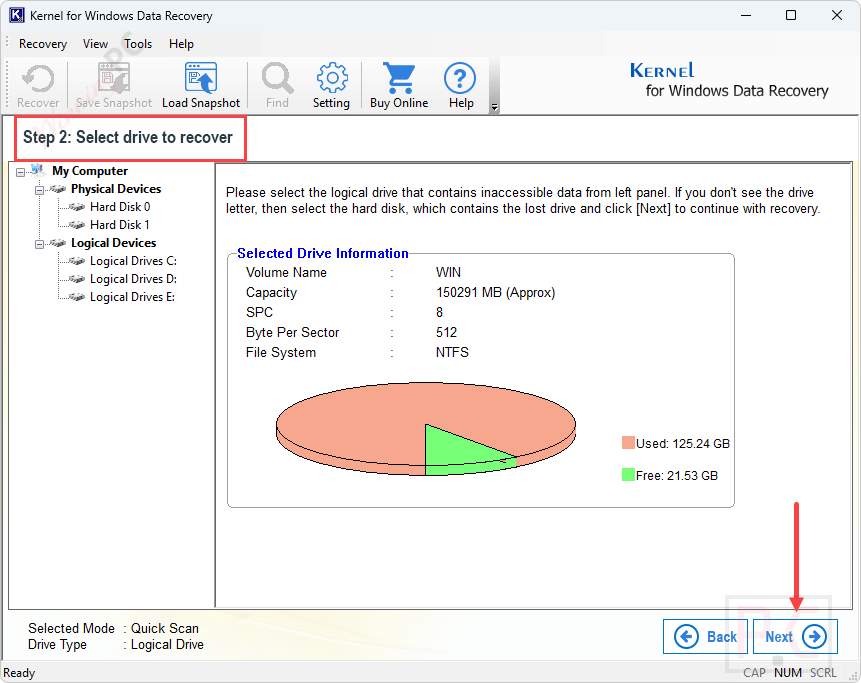
Task: Click the green free slice of pie chart
Action: pos(457,451)
